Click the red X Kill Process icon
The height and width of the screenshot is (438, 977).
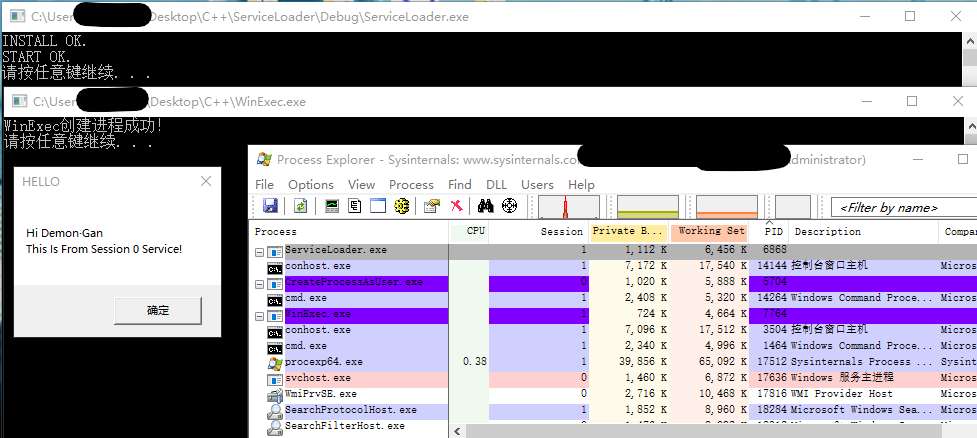click(x=456, y=206)
